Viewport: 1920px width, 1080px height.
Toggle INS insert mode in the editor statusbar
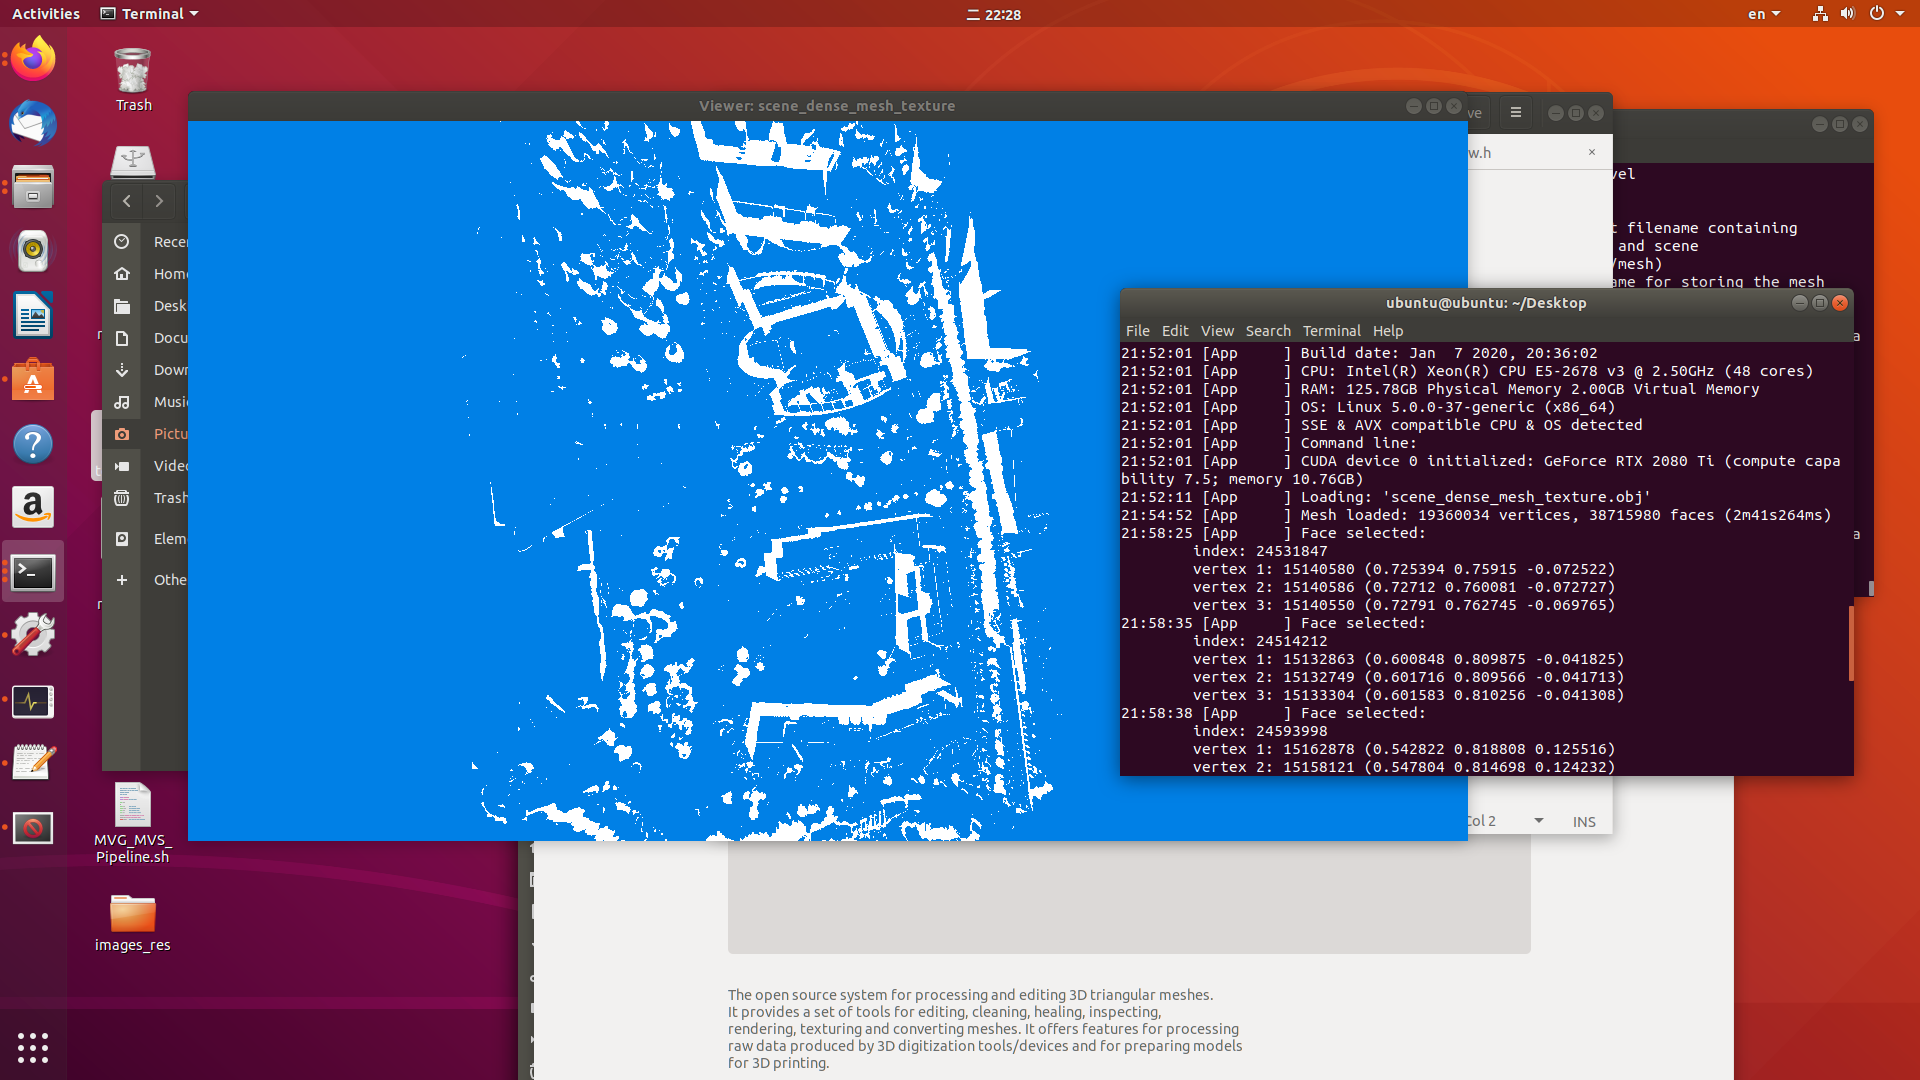click(x=1583, y=821)
